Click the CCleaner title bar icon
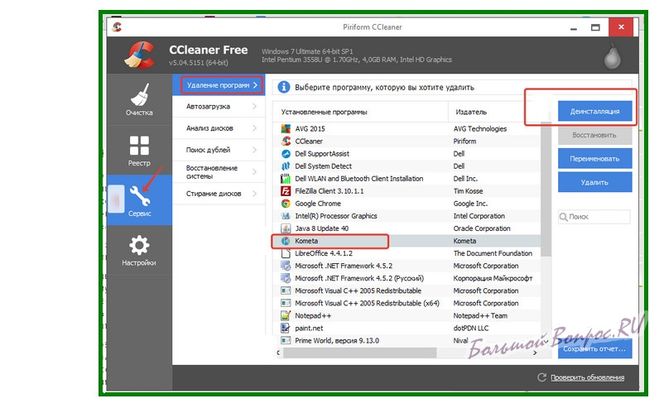Screen dimensions: 659x408 pyautogui.click(x=117, y=27)
